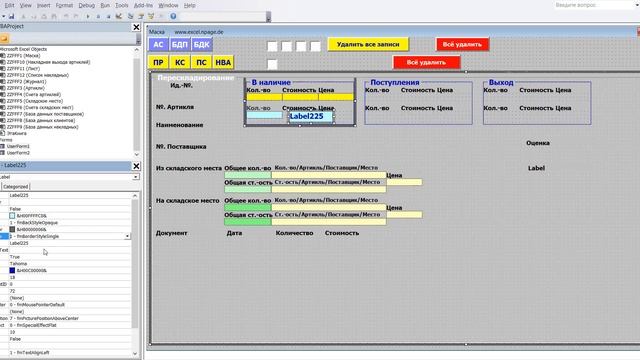The width and height of the screenshot is (640, 360).
Task: Click the АС button on the form
Action: (158, 44)
